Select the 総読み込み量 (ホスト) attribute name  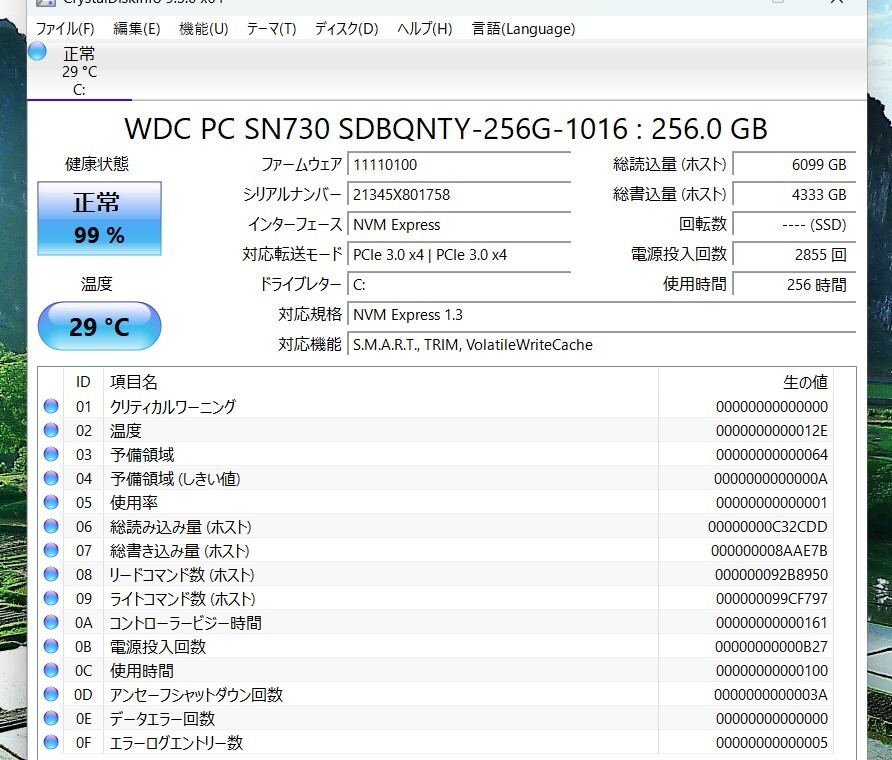click(x=180, y=527)
